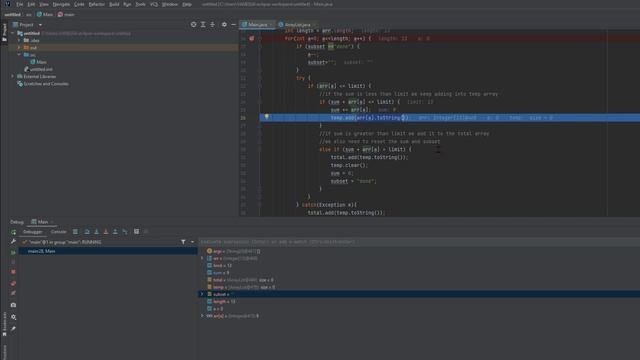Click the breakpoint marker on the for-loop line

click(x=251, y=38)
